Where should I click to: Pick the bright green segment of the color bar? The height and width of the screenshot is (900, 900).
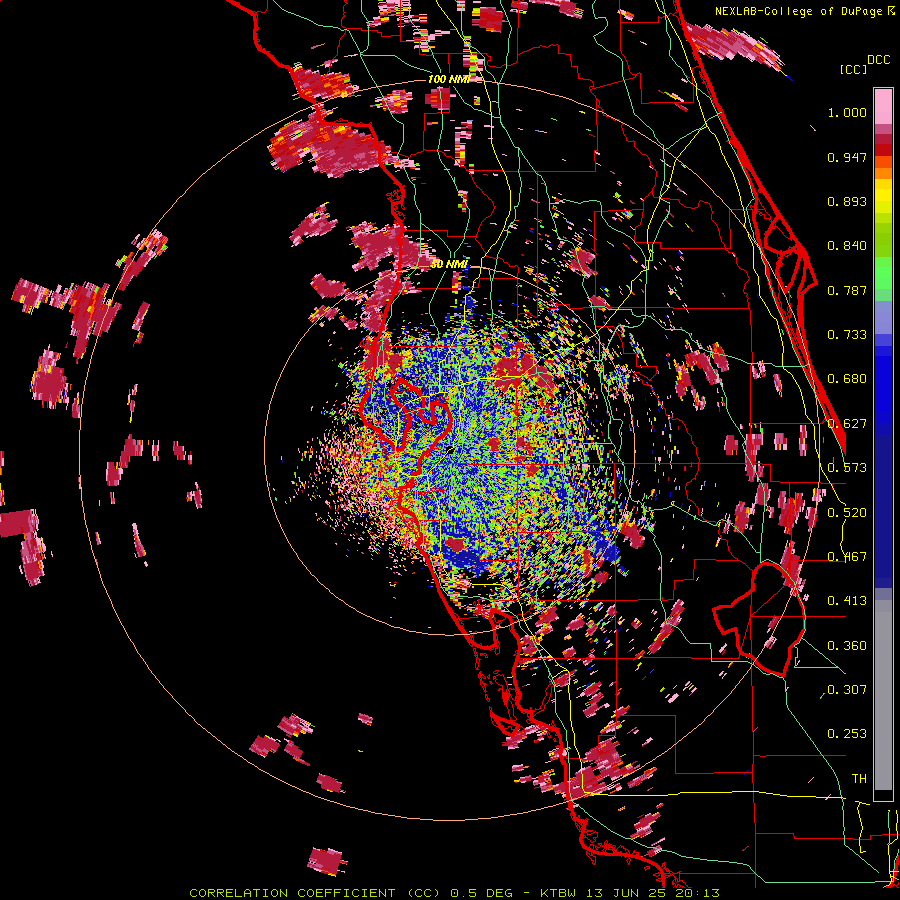[883, 273]
